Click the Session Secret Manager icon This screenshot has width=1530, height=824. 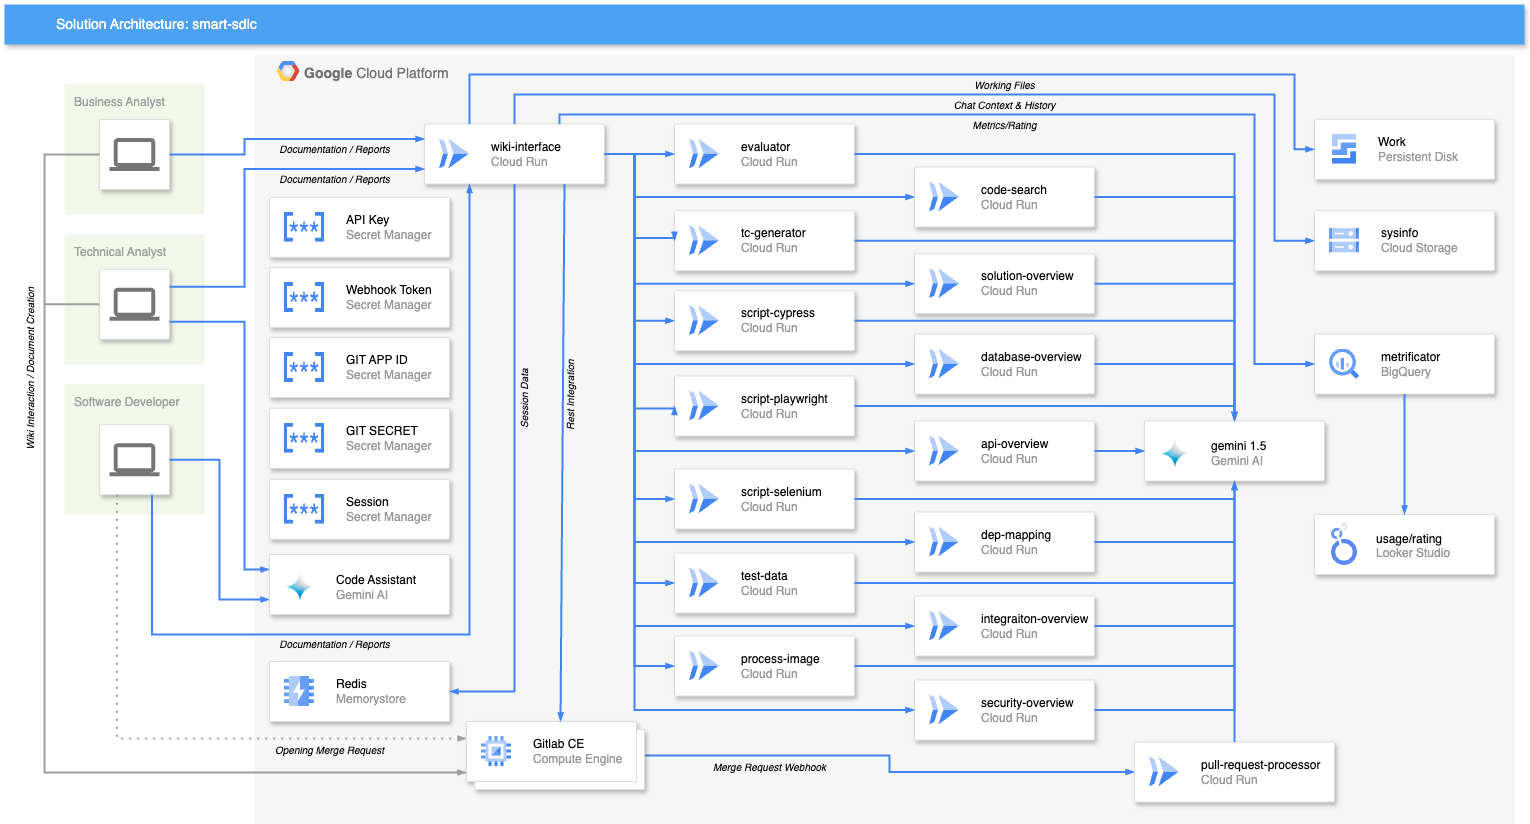pyautogui.click(x=304, y=509)
